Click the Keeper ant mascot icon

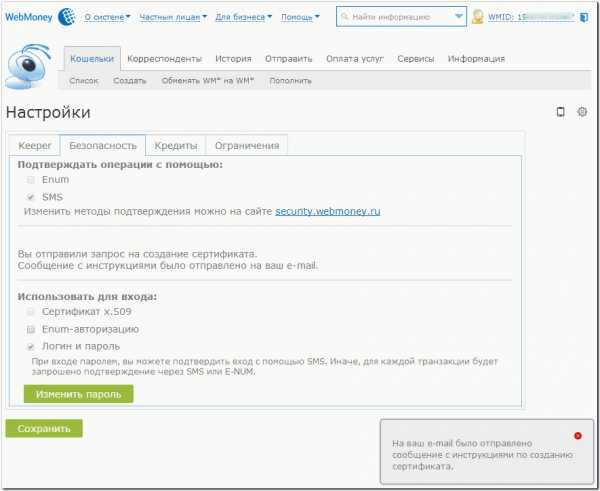[x=28, y=67]
